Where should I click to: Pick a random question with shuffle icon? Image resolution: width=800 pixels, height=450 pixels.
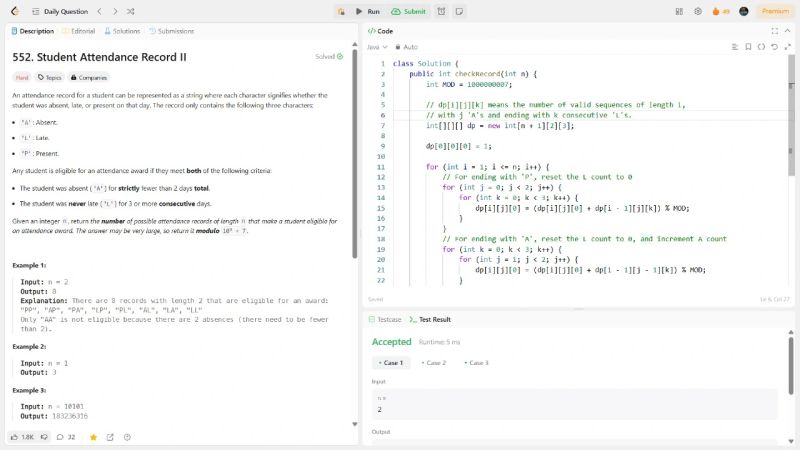coord(131,11)
